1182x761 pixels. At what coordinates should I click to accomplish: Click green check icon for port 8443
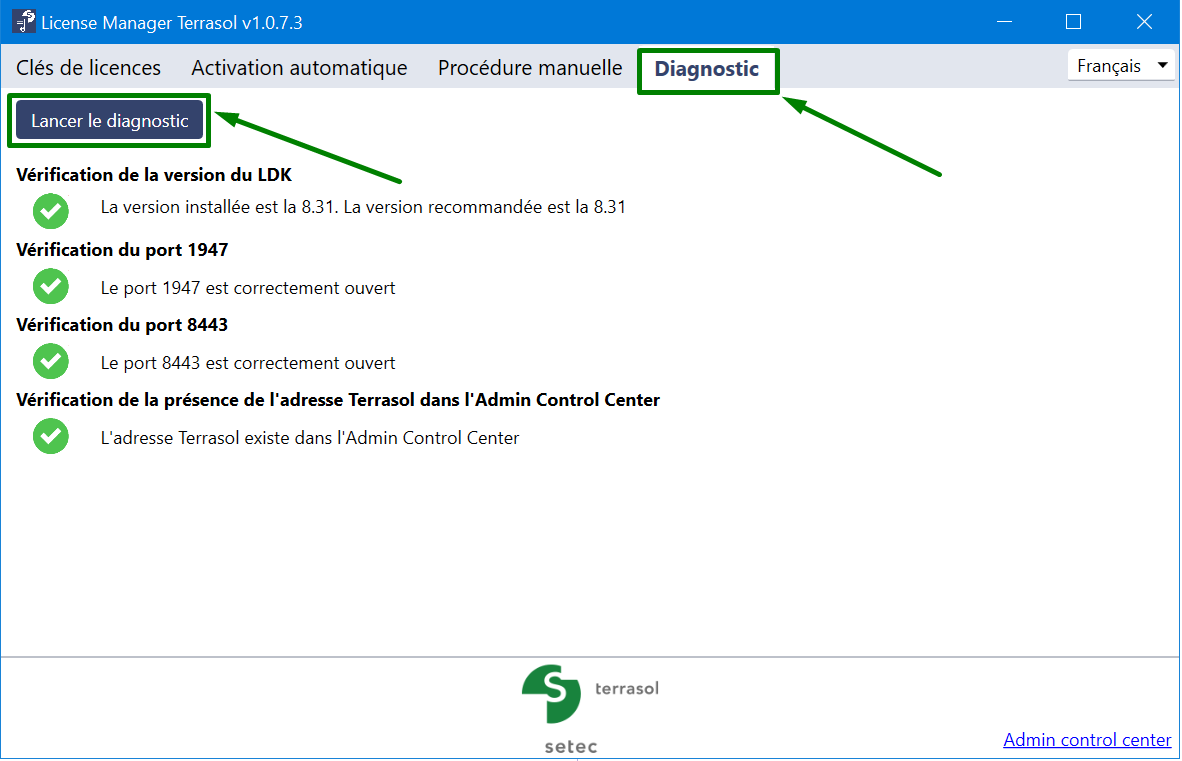51,361
